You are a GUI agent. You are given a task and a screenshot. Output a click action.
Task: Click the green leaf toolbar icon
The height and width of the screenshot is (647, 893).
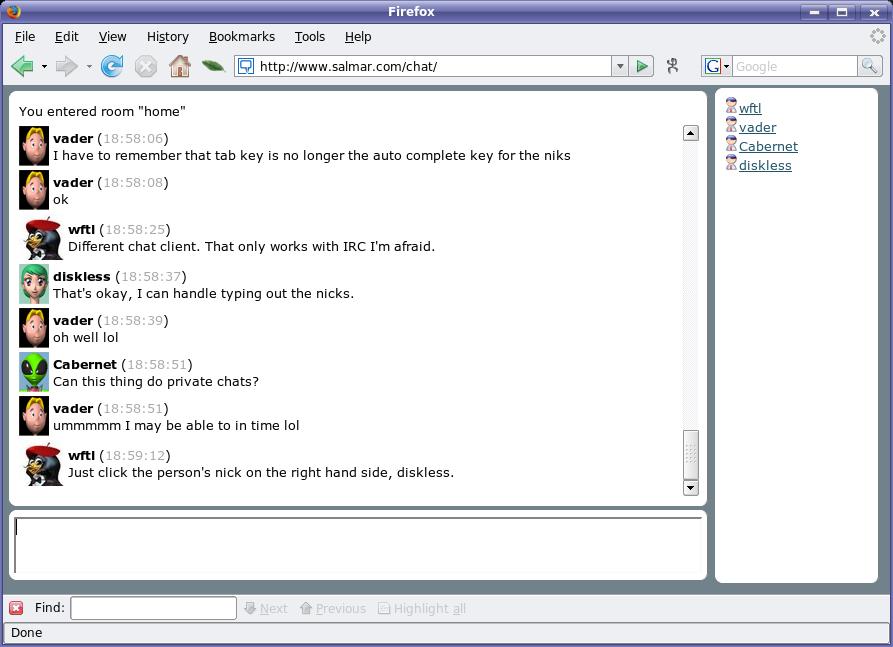pyautogui.click(x=213, y=66)
